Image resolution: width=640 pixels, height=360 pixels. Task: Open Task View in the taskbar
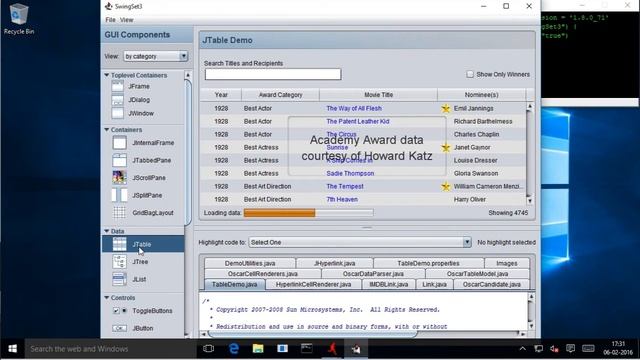209,349
